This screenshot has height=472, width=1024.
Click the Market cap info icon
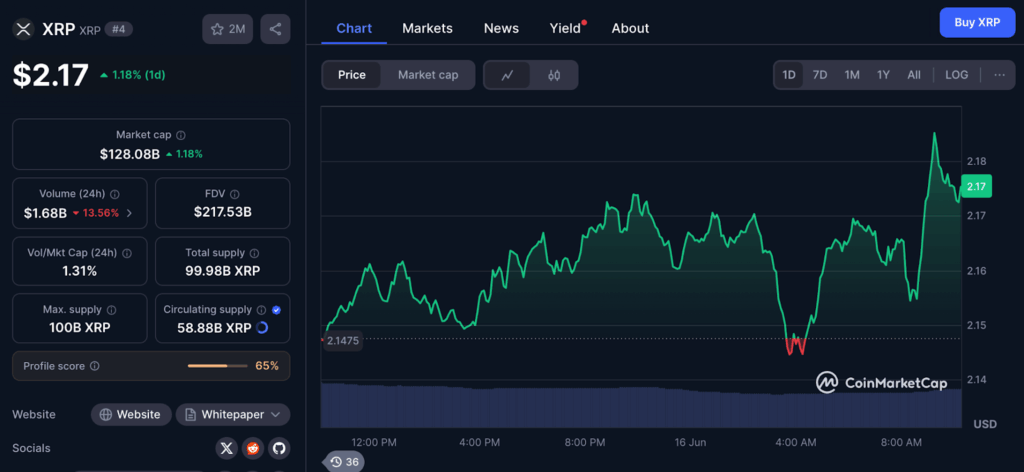point(181,135)
